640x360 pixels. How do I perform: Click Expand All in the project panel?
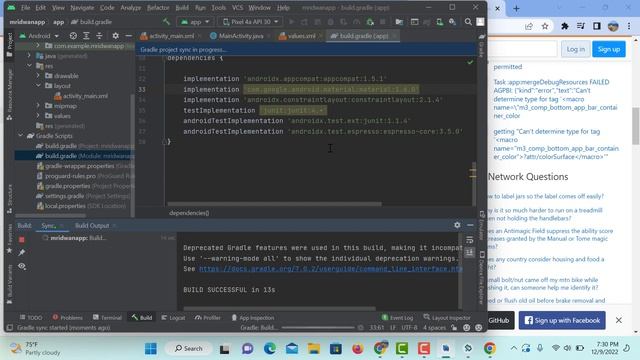86,36
